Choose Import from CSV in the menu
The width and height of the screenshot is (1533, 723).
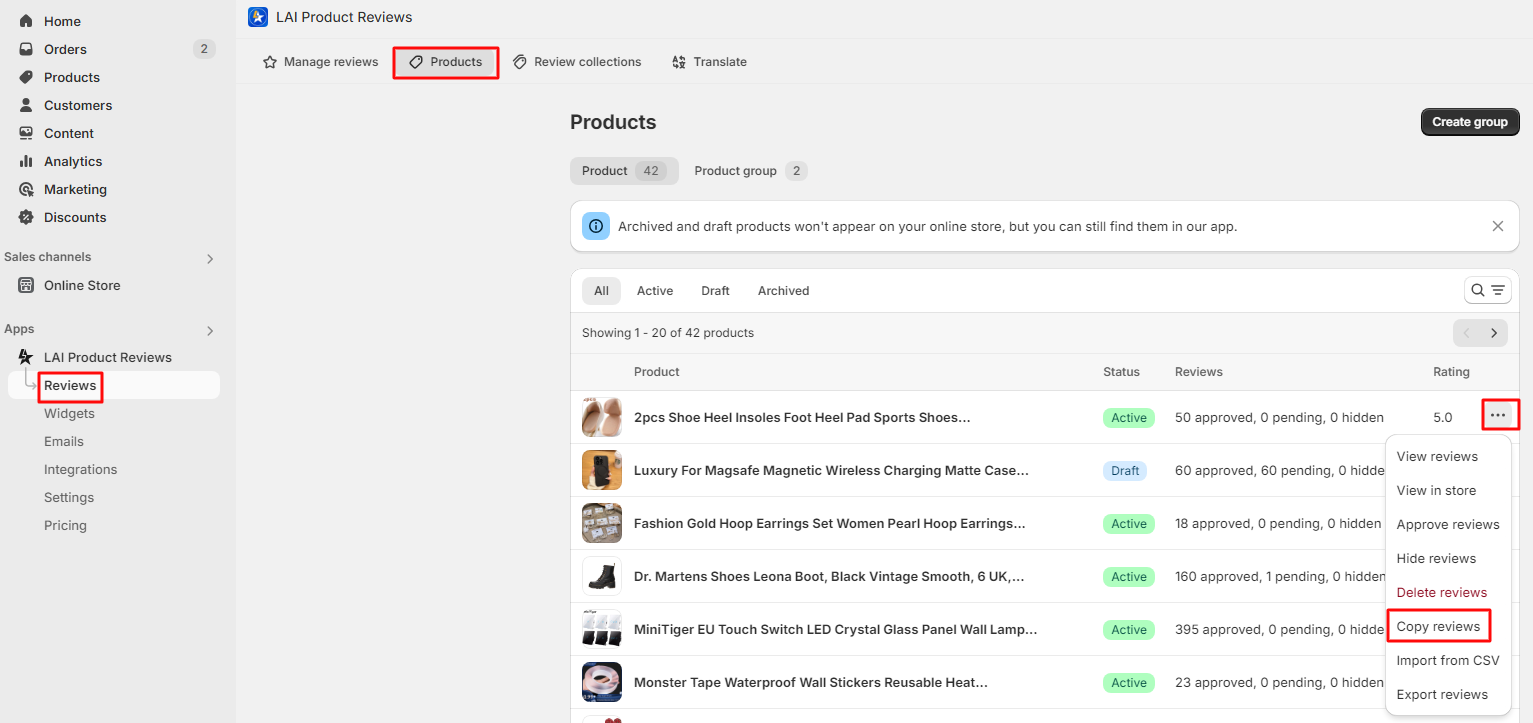tap(1448, 660)
